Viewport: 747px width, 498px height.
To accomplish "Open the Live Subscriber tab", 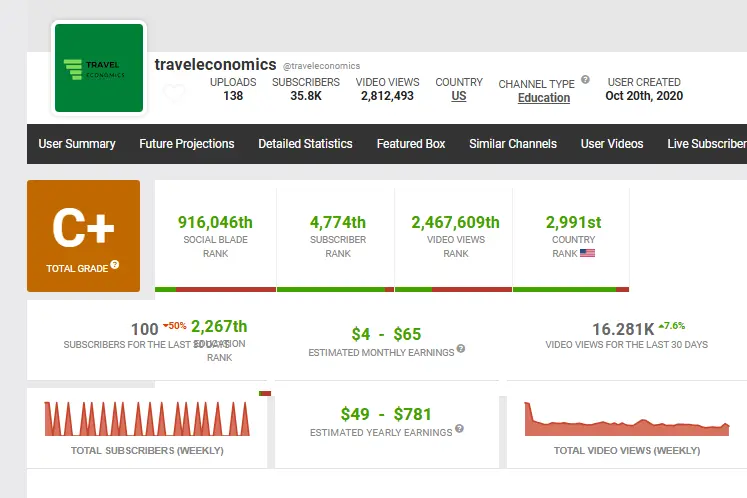I will pyautogui.click(x=707, y=144).
